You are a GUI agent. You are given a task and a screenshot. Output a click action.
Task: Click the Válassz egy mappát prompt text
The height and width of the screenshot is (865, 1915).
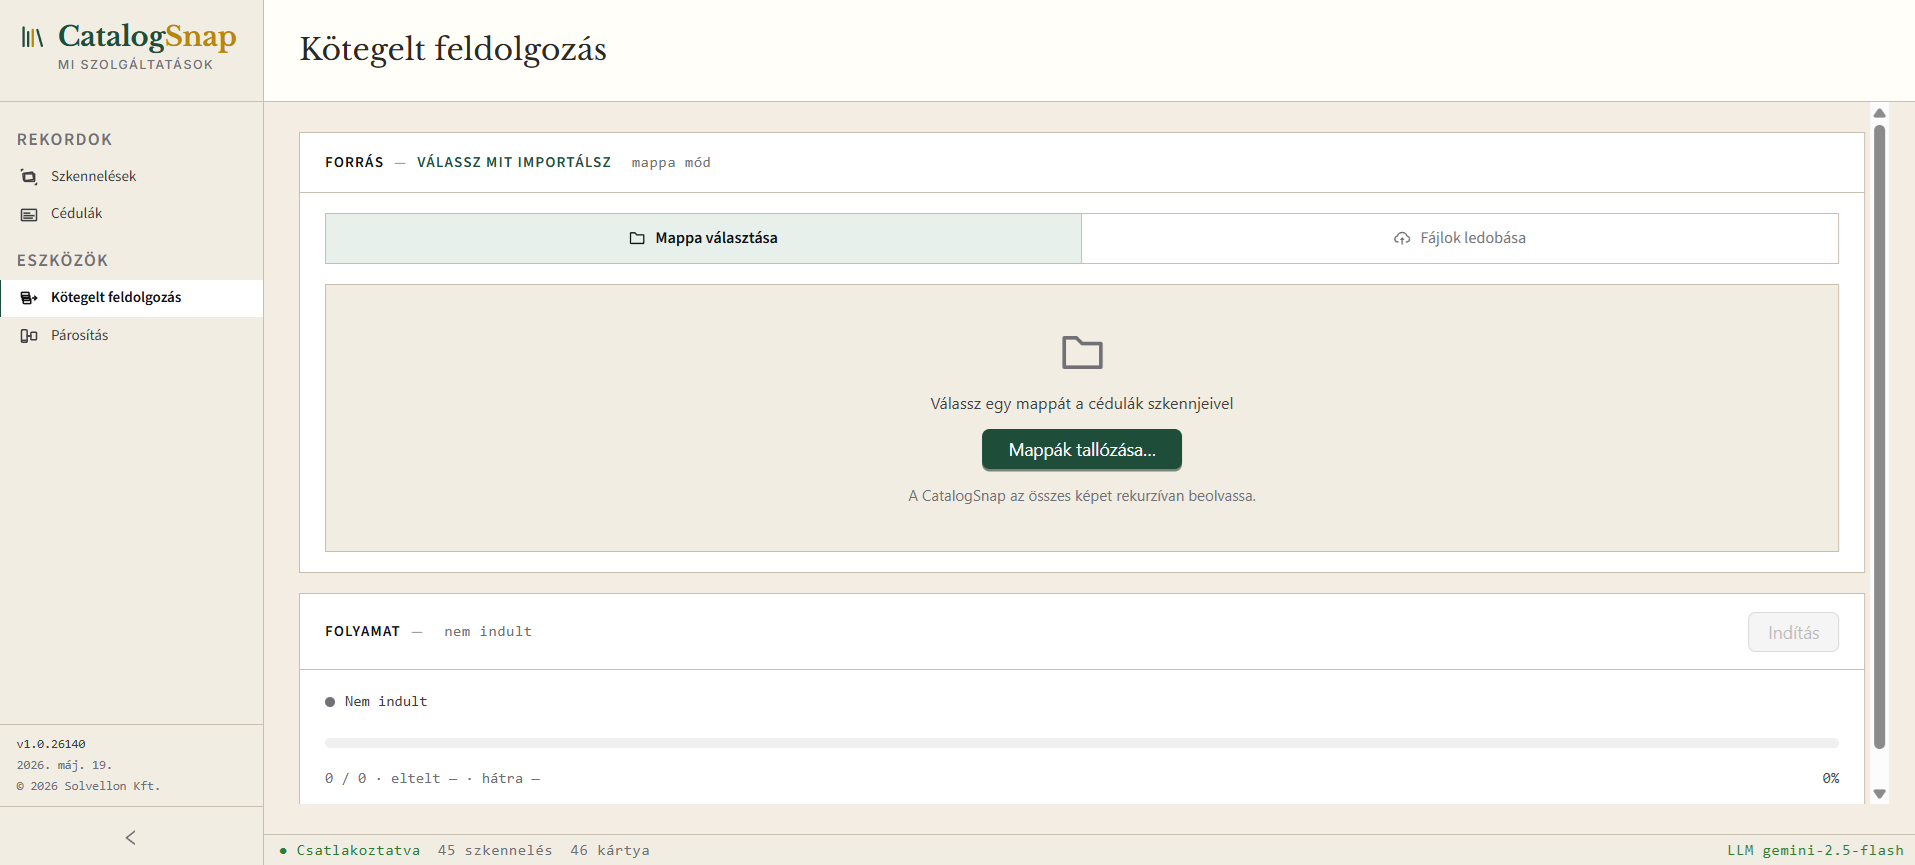(x=1082, y=404)
